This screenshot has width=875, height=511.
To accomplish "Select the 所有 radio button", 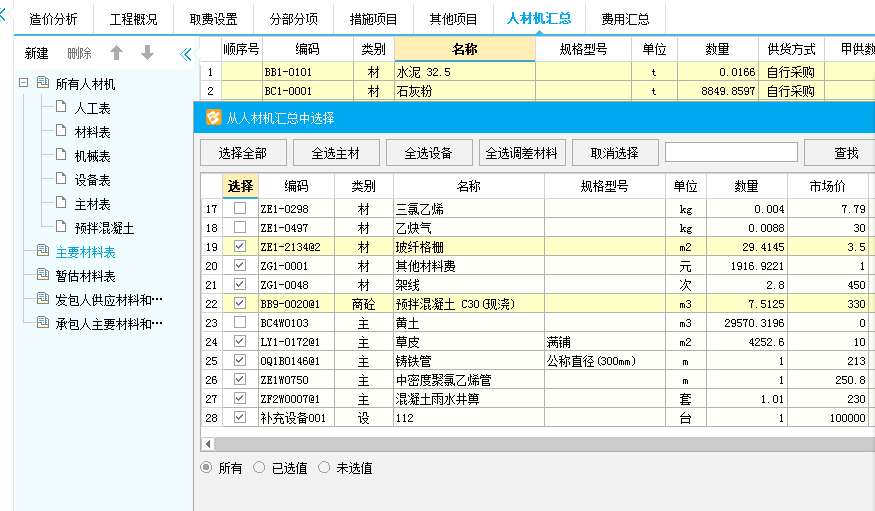I will coord(206,467).
